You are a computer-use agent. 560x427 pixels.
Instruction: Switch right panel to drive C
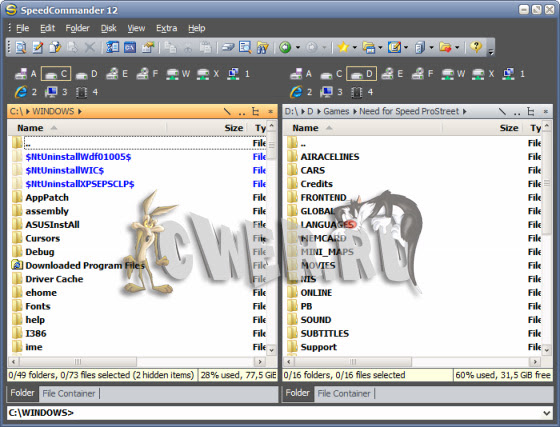[331, 74]
